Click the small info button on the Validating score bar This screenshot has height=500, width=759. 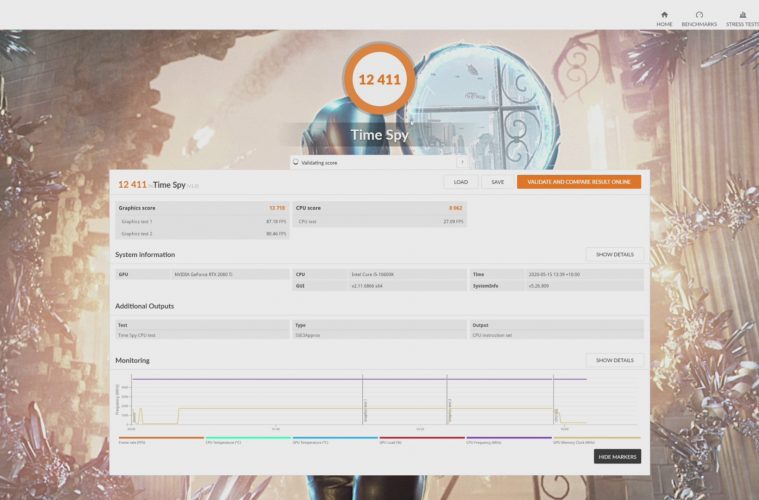[462, 162]
